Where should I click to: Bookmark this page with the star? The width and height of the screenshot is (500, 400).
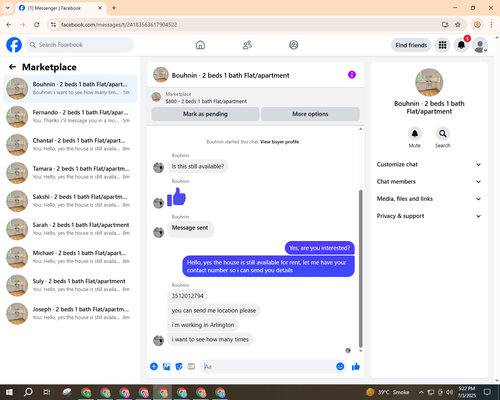point(458,25)
